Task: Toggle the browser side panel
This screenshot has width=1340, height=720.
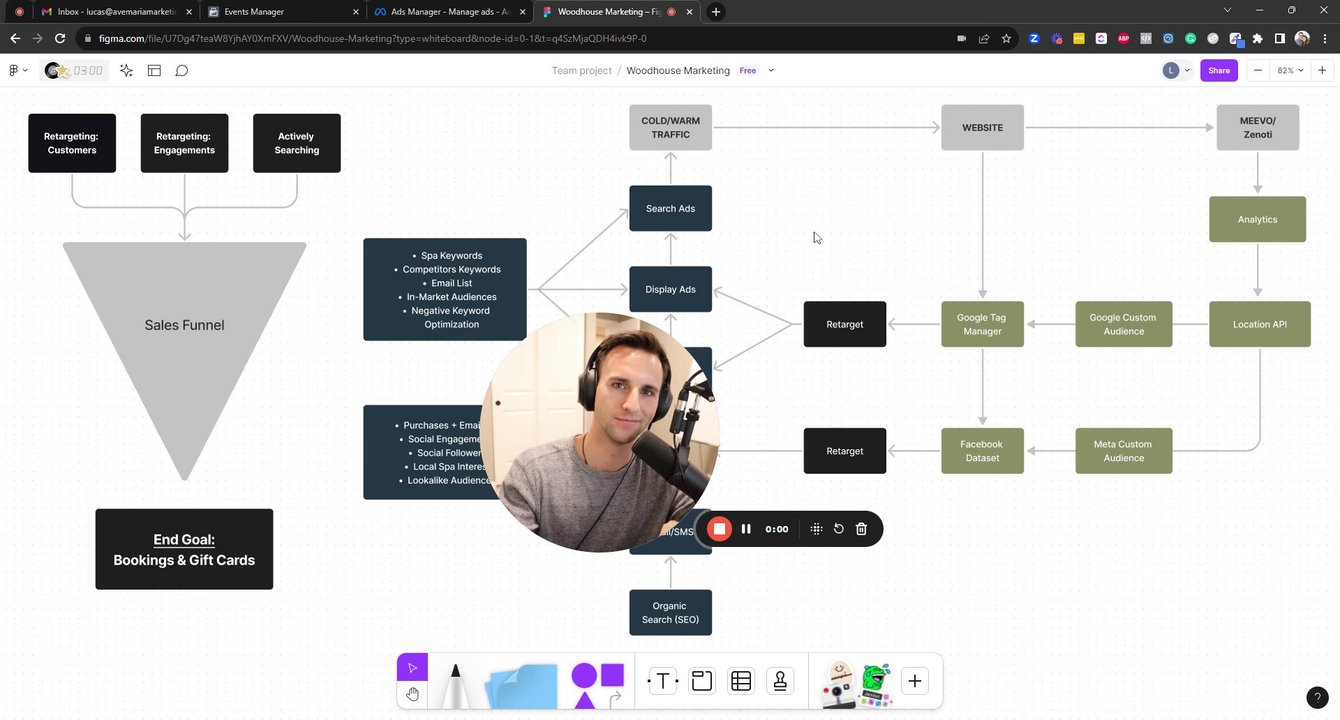Action: 1279,38
